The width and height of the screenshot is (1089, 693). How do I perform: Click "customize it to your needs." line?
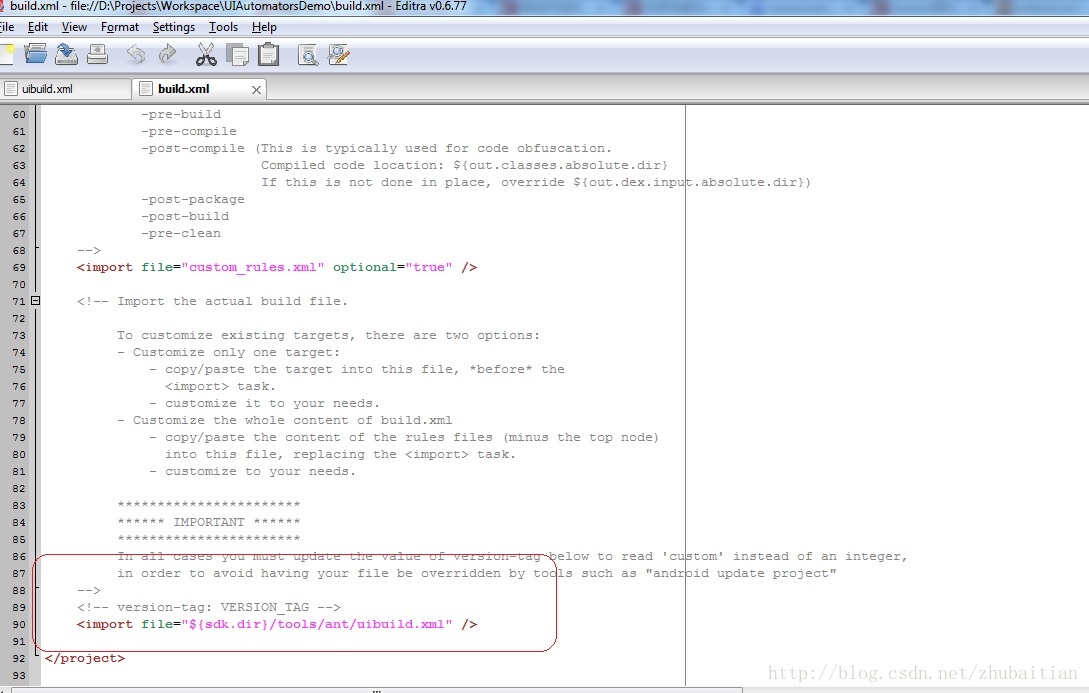264,403
